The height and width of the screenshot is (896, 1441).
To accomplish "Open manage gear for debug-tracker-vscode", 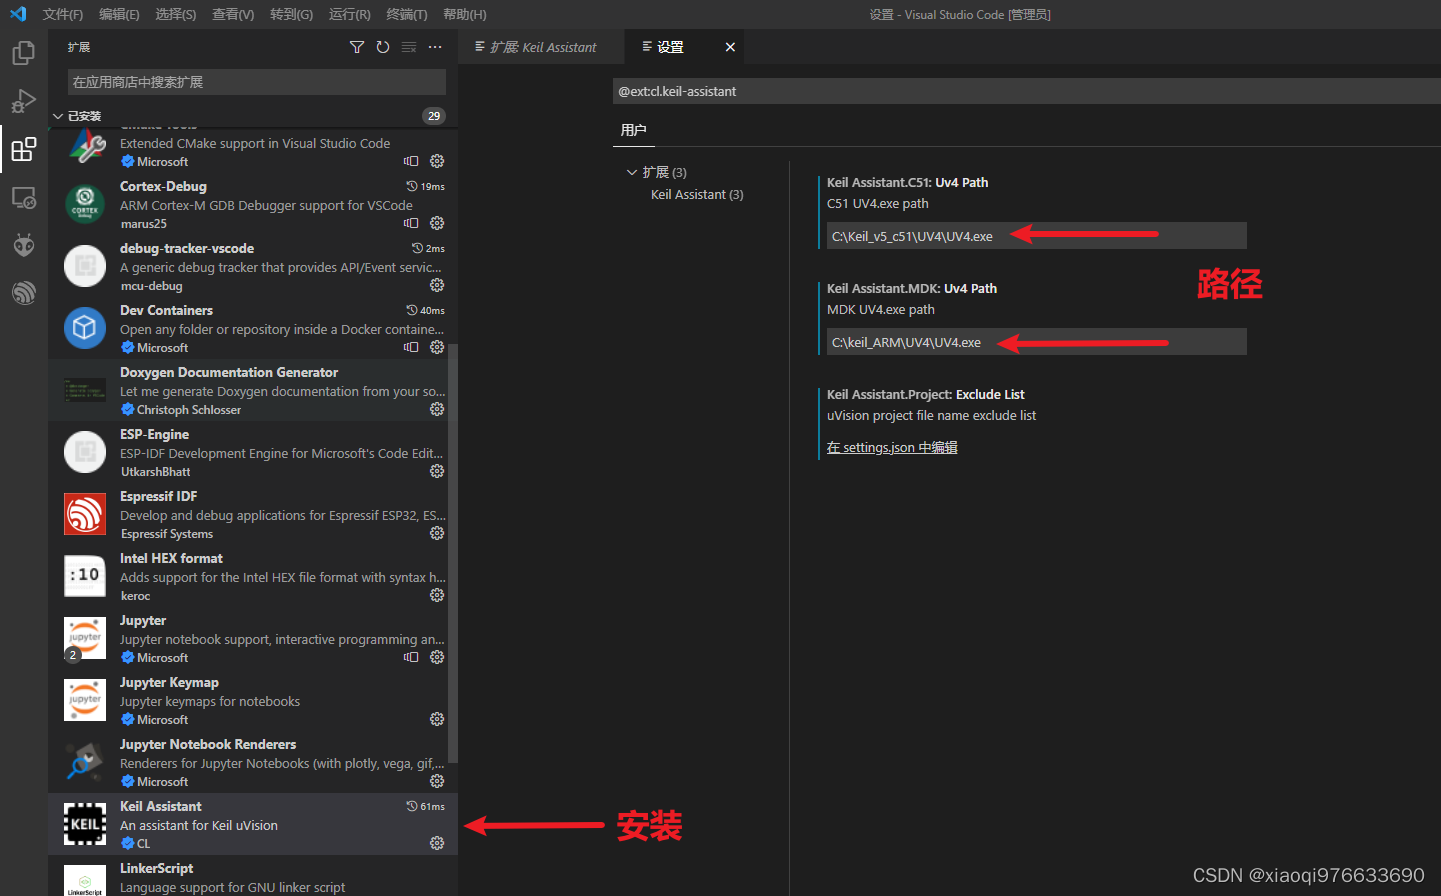I will [437, 285].
